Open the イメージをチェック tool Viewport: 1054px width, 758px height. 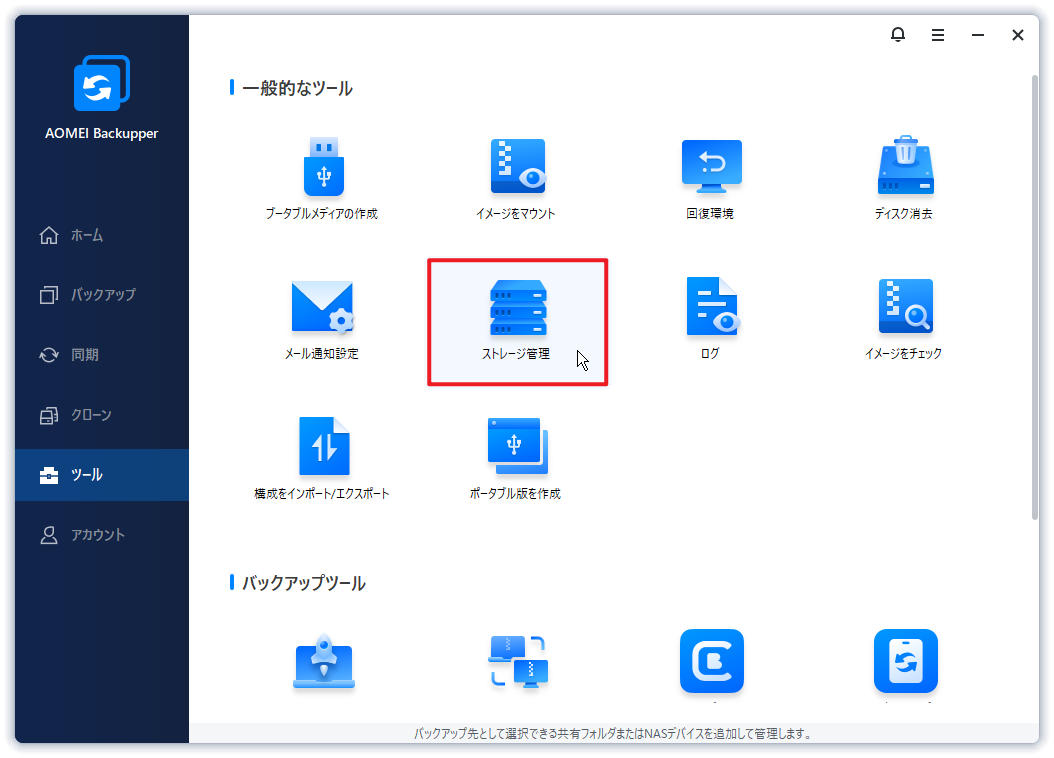tap(904, 319)
